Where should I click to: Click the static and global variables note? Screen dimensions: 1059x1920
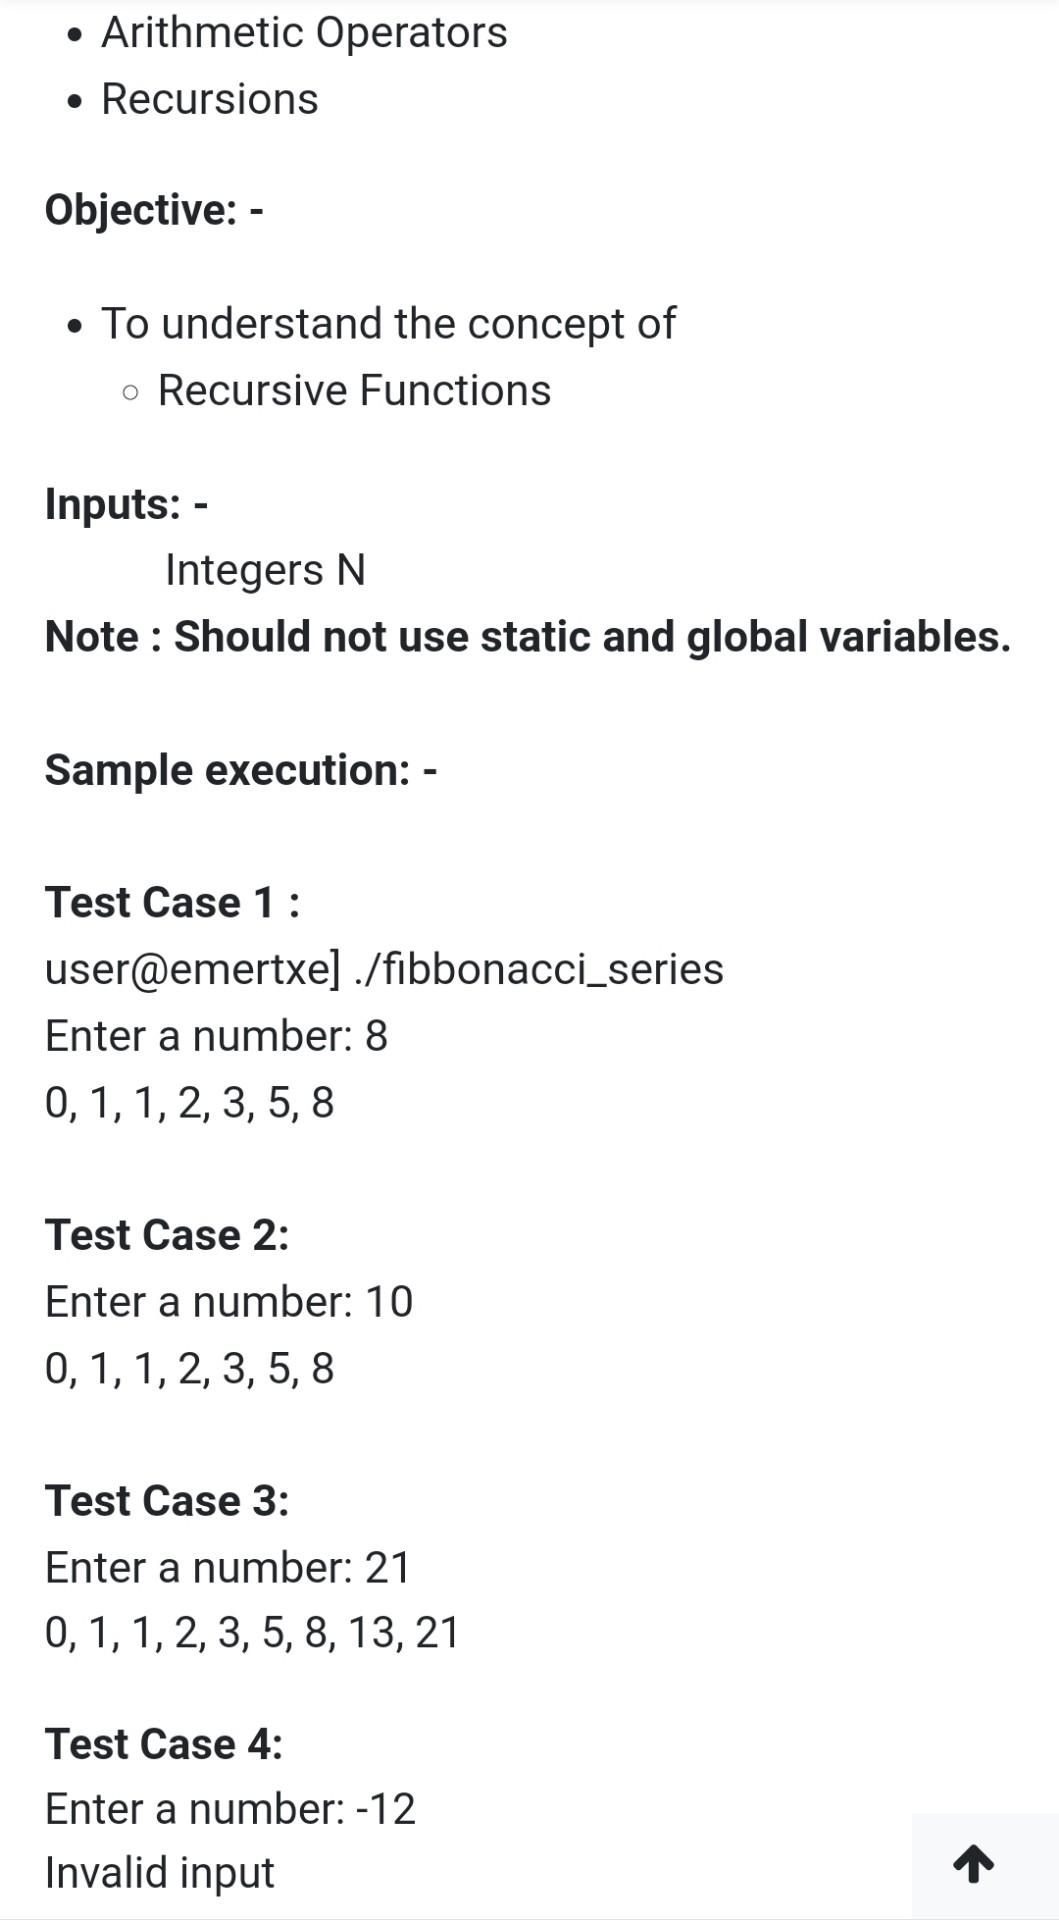[528, 637]
